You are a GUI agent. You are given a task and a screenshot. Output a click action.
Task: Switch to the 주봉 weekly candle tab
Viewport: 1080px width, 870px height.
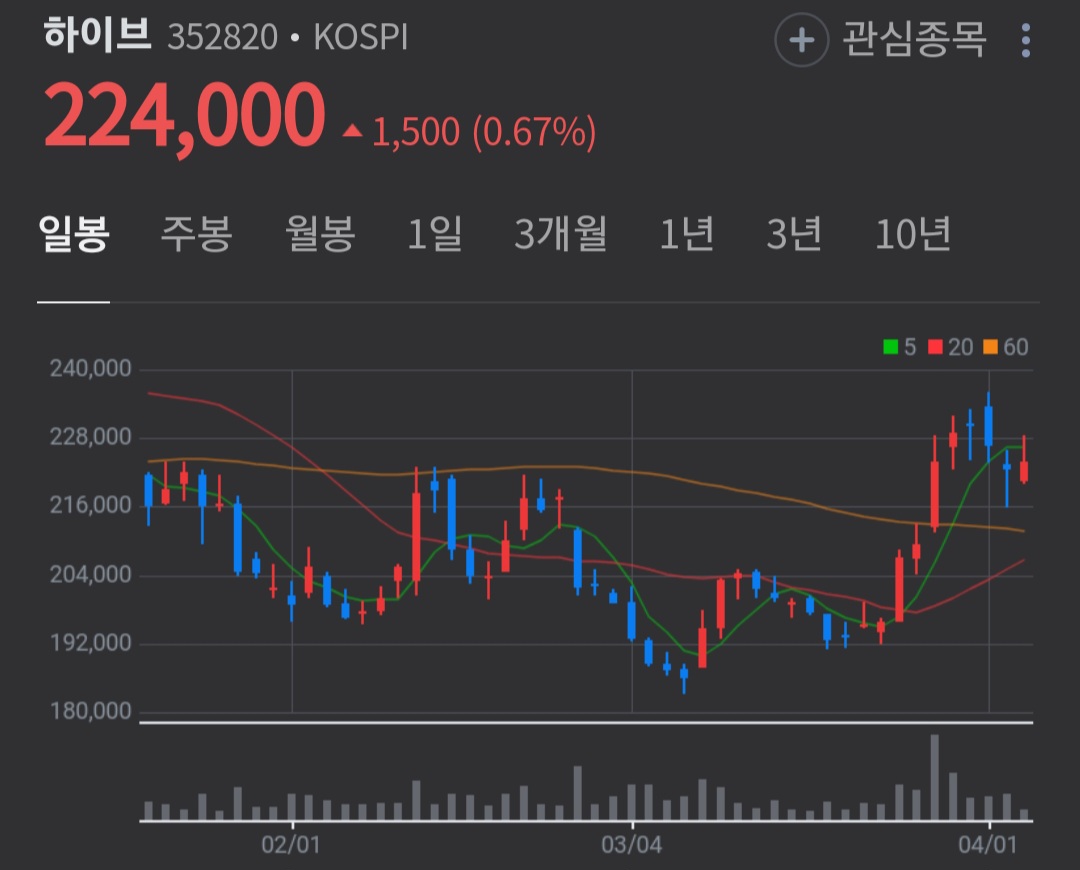click(196, 234)
